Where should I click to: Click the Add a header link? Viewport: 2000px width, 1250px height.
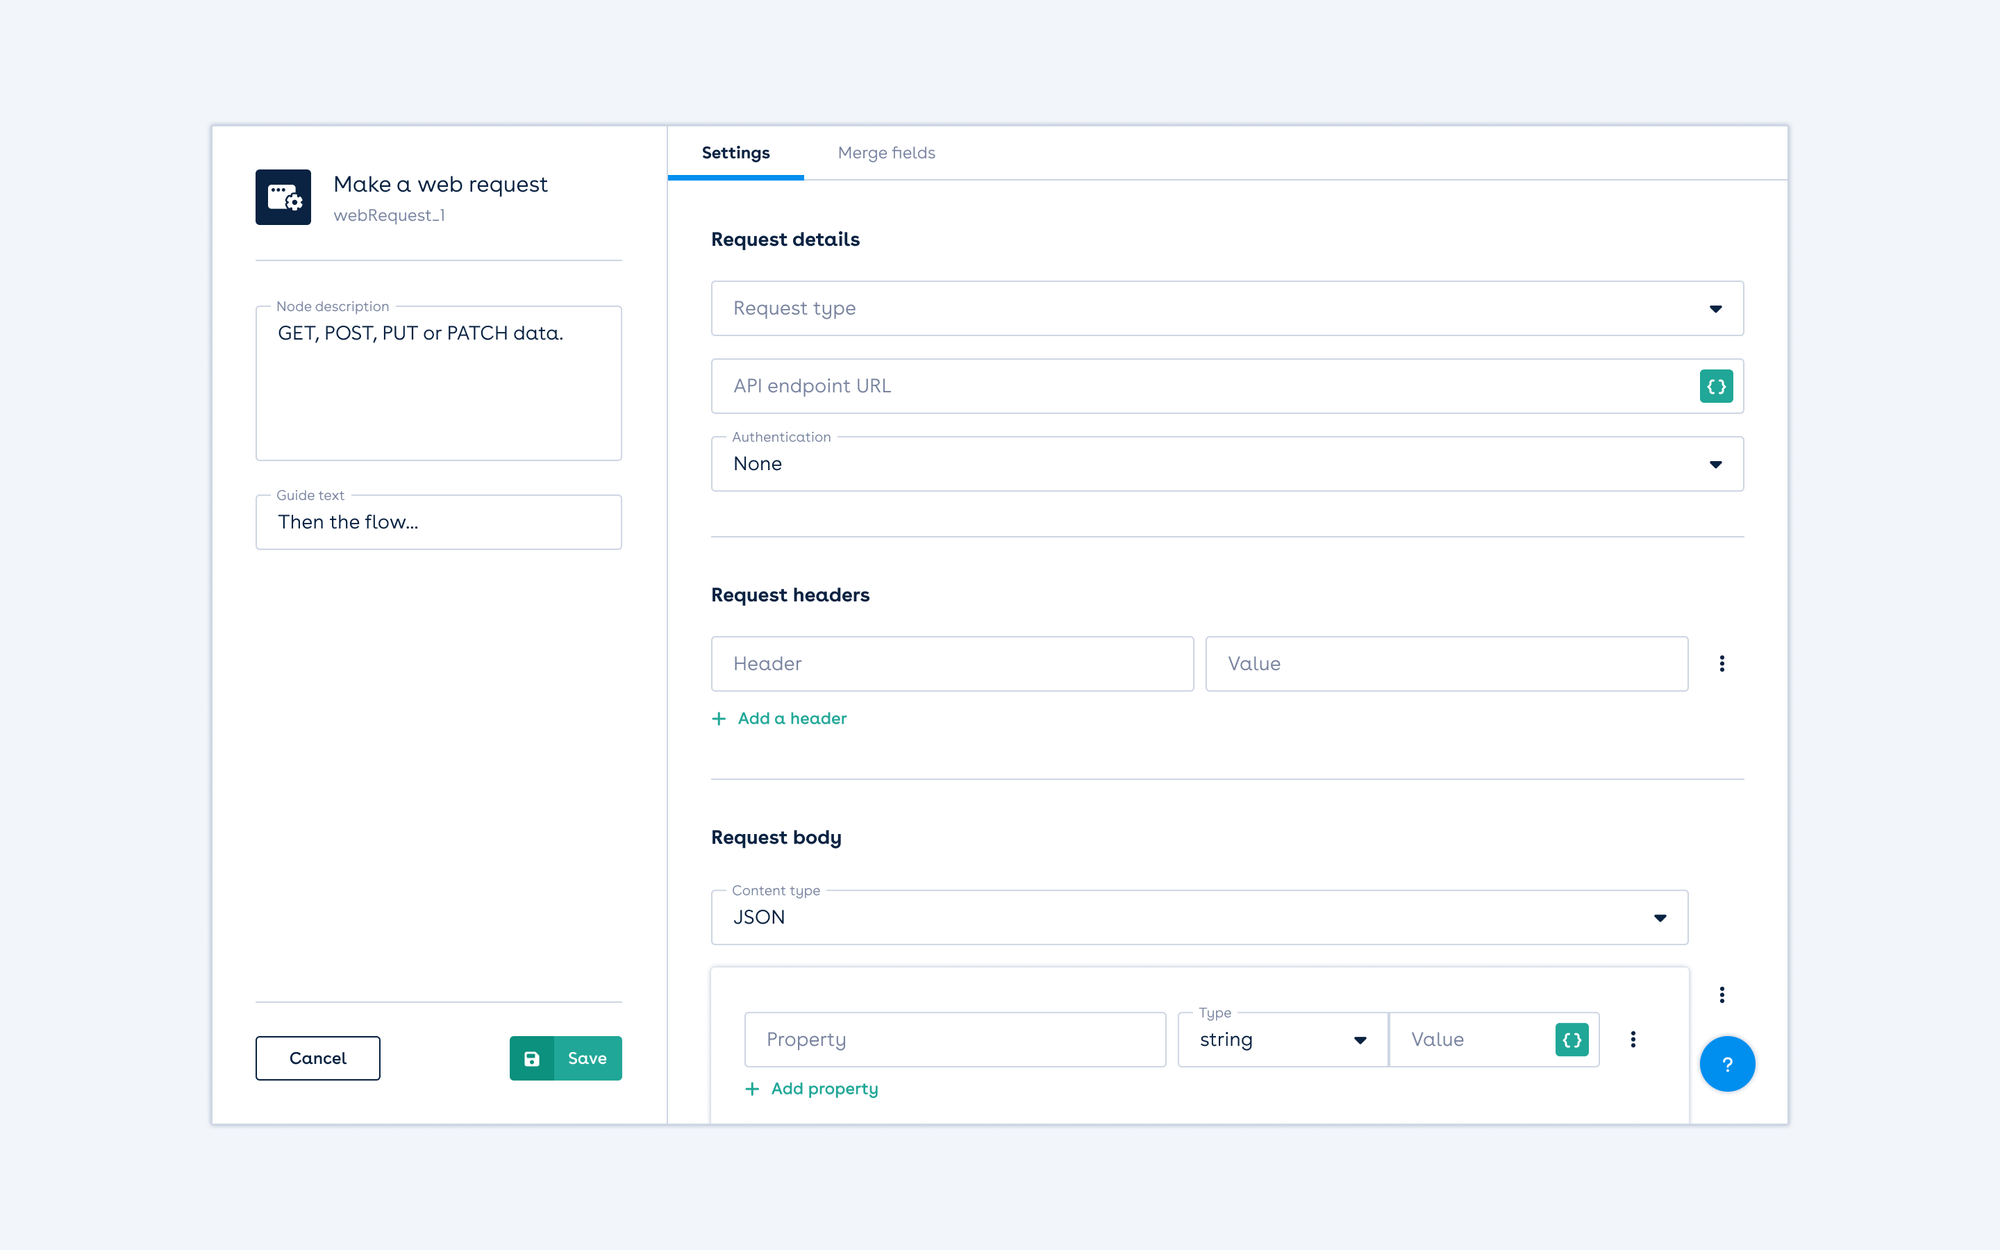(x=791, y=719)
